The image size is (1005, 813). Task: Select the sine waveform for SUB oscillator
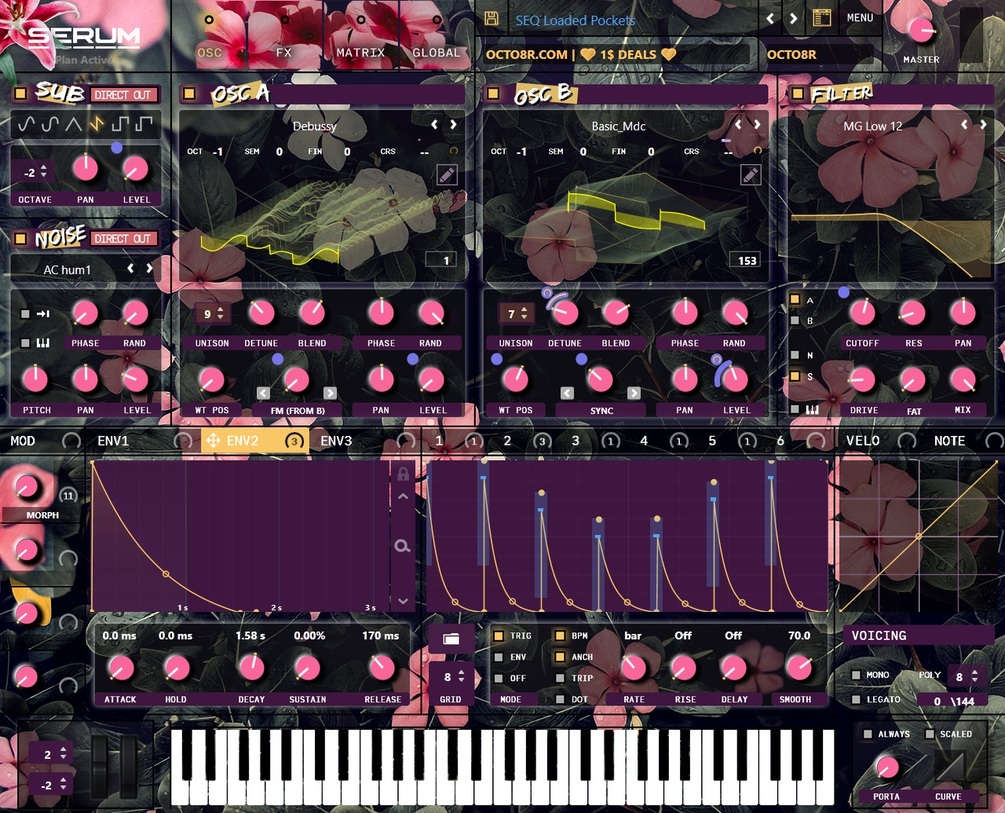[x=26, y=124]
